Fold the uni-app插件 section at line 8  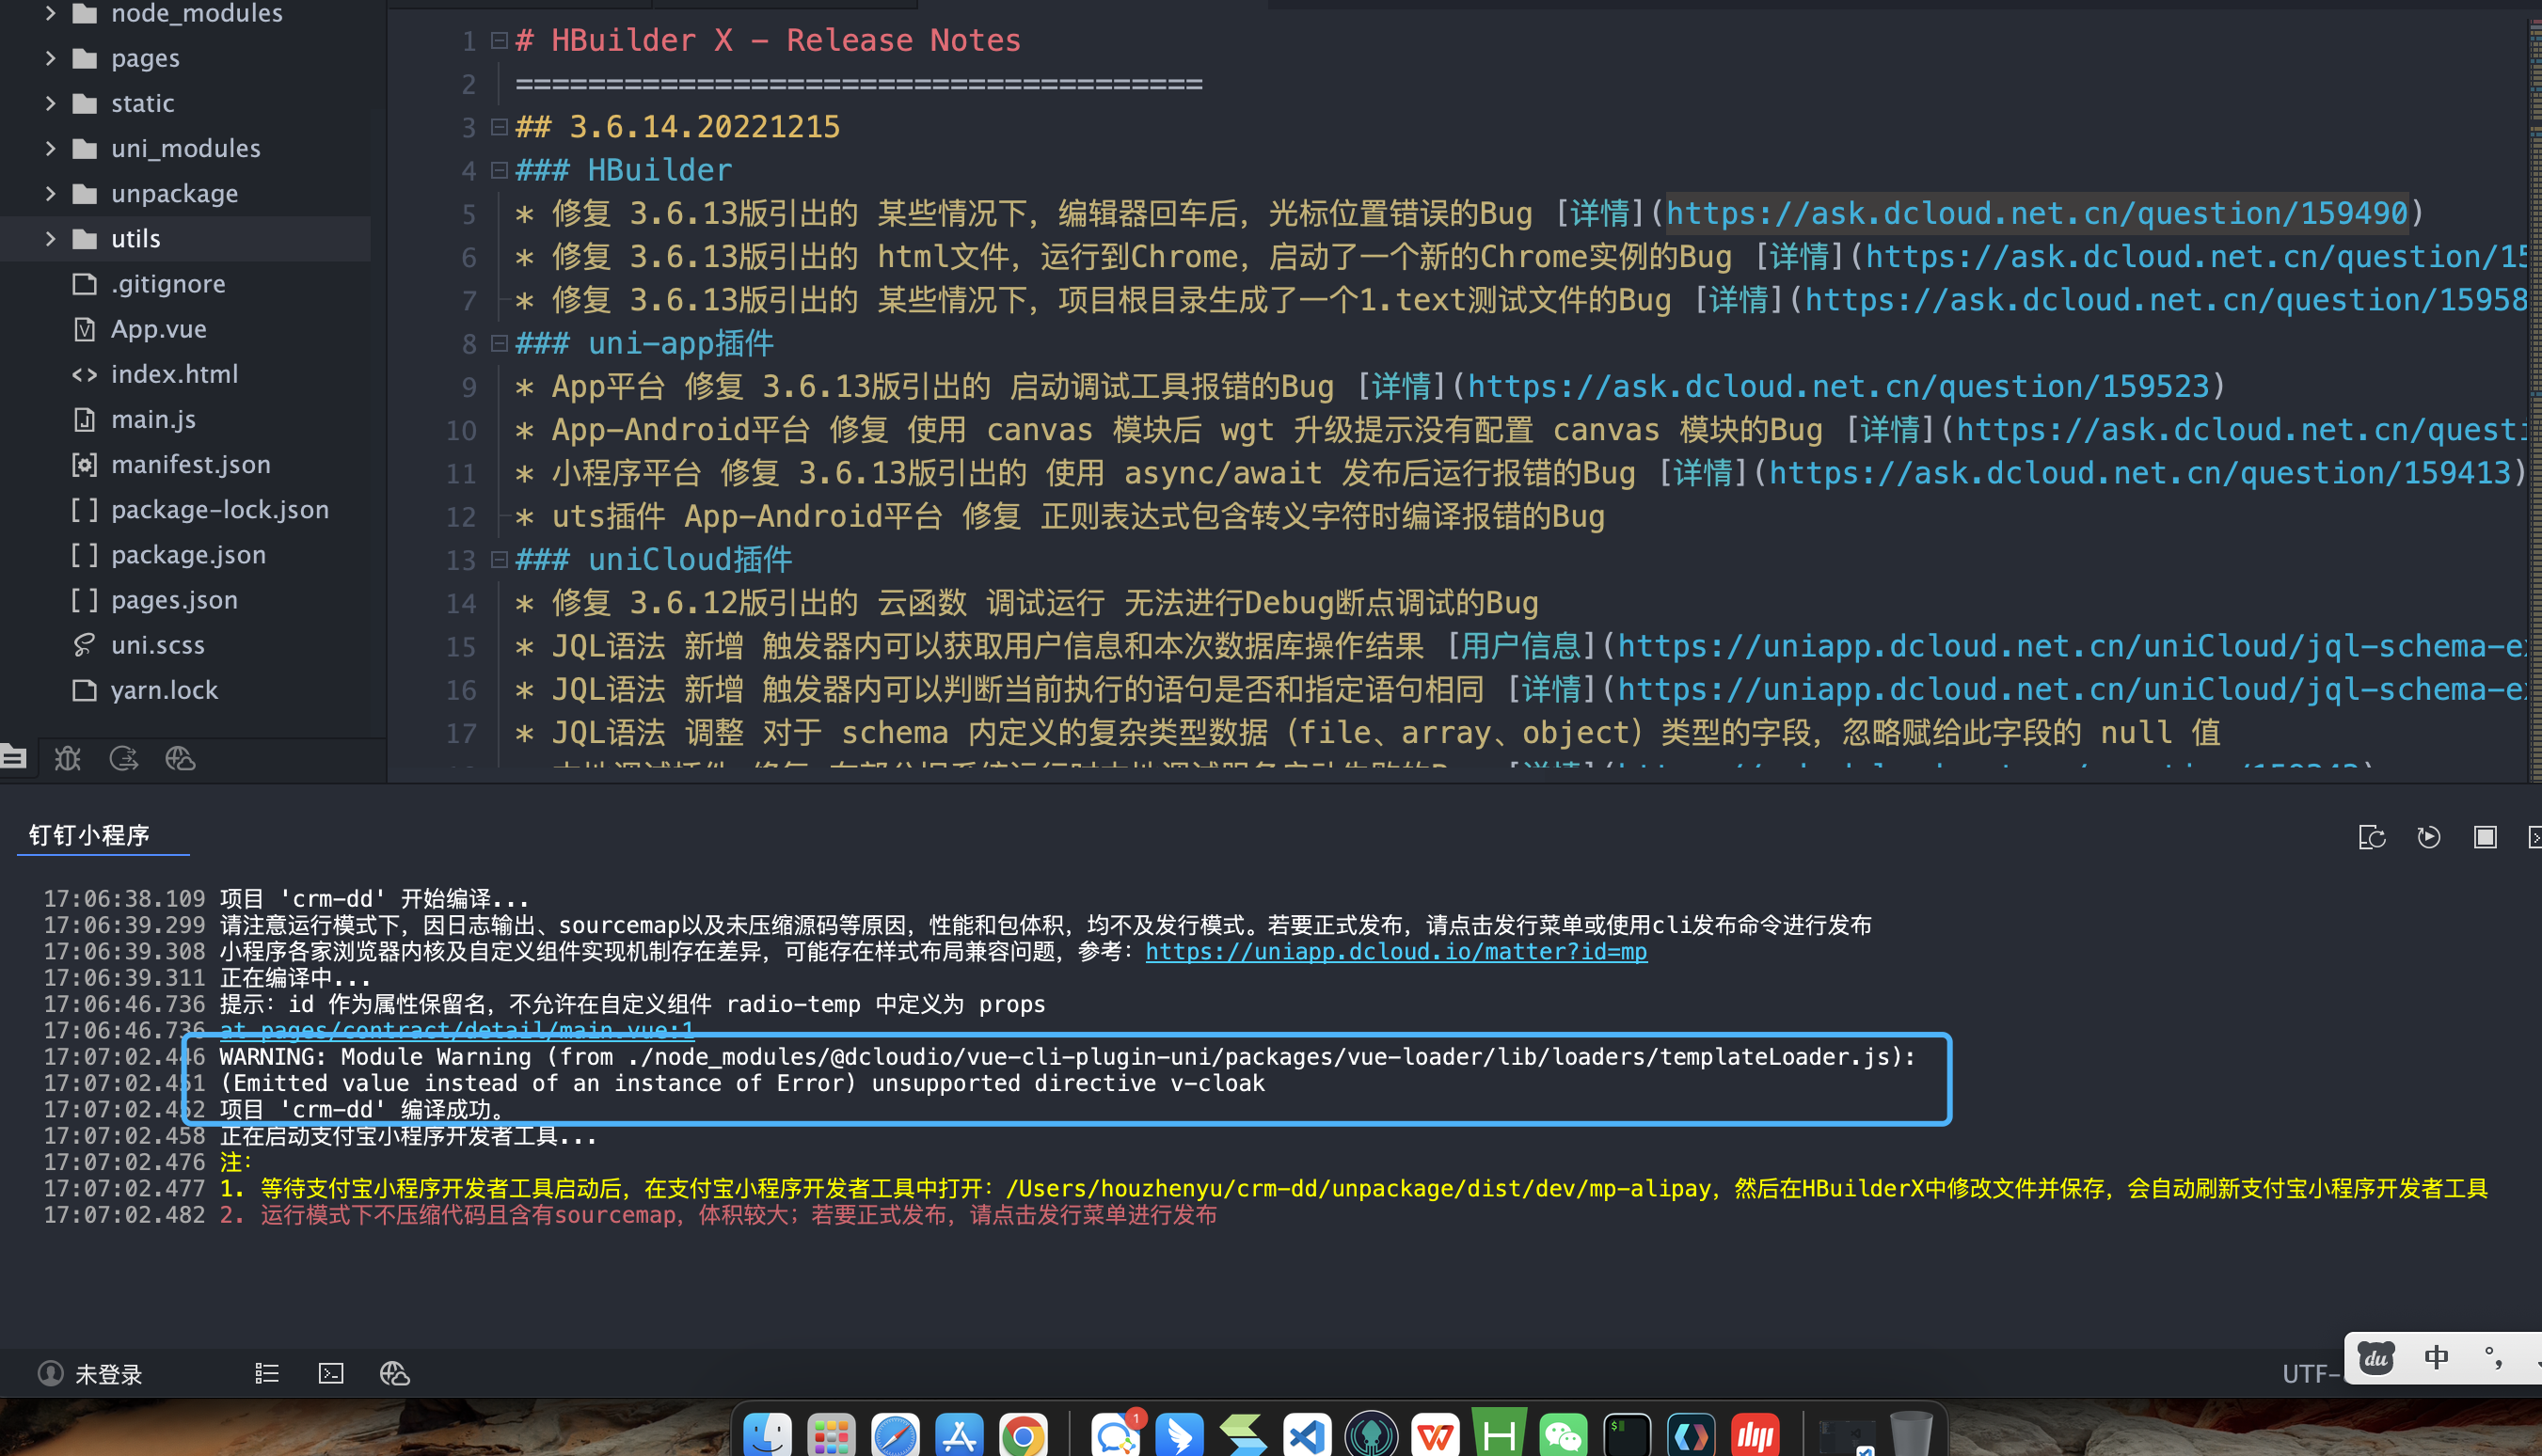click(499, 343)
